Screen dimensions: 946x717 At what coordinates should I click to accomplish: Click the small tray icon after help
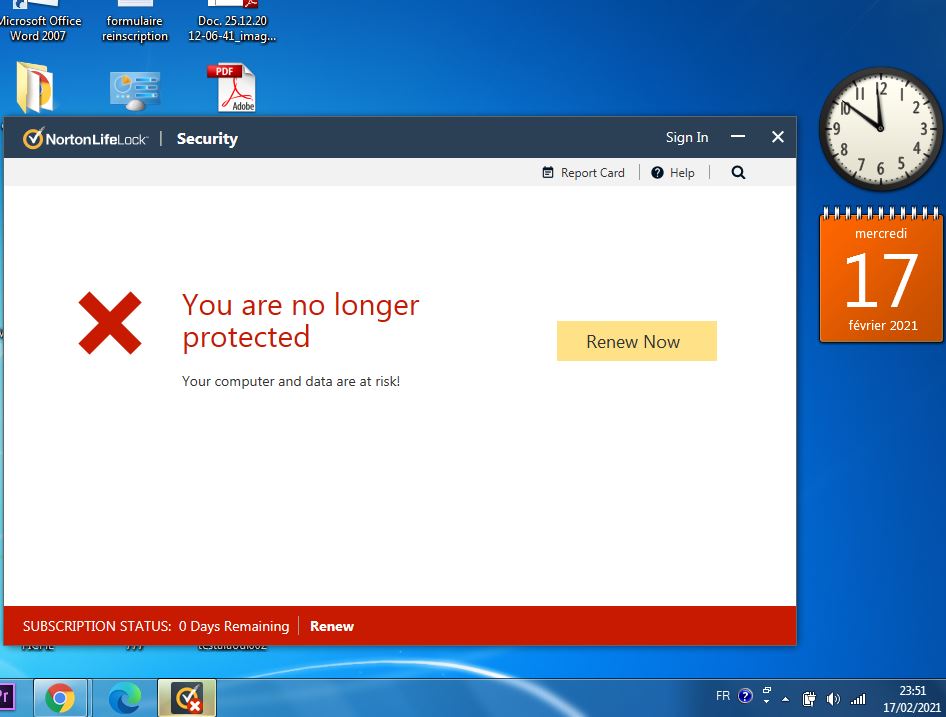point(766,695)
